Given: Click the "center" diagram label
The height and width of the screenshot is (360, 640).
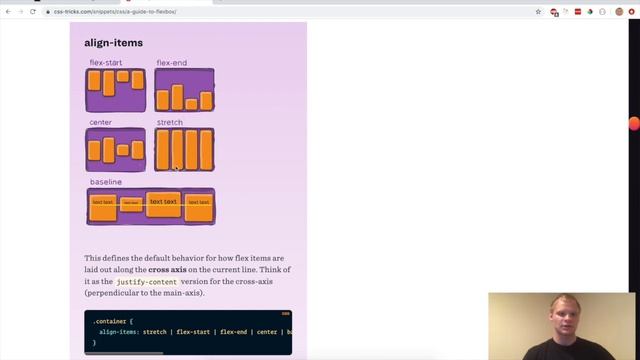Looking at the screenshot, I should 100,122.
